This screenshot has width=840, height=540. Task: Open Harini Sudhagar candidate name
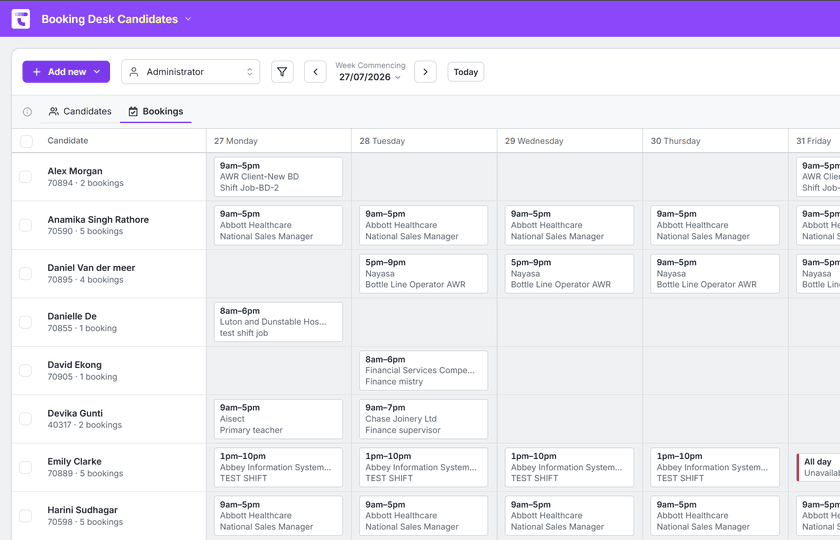pos(82,510)
